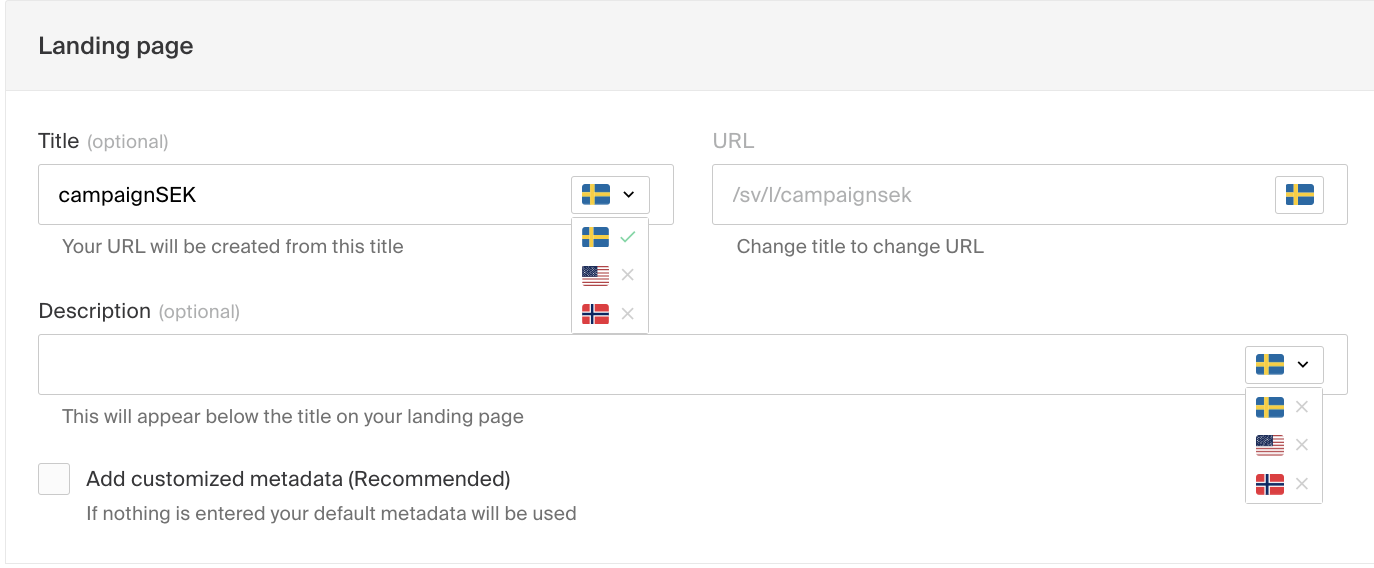
Task: Choose the Norwegian flag in Title language list
Action: coord(595,313)
